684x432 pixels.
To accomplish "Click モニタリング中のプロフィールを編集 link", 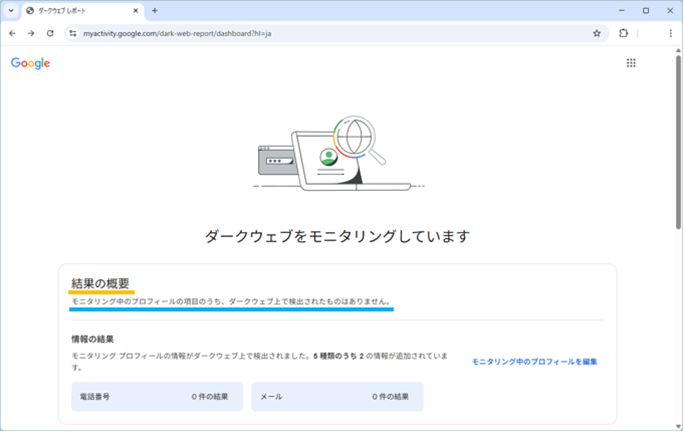I will (534, 361).
